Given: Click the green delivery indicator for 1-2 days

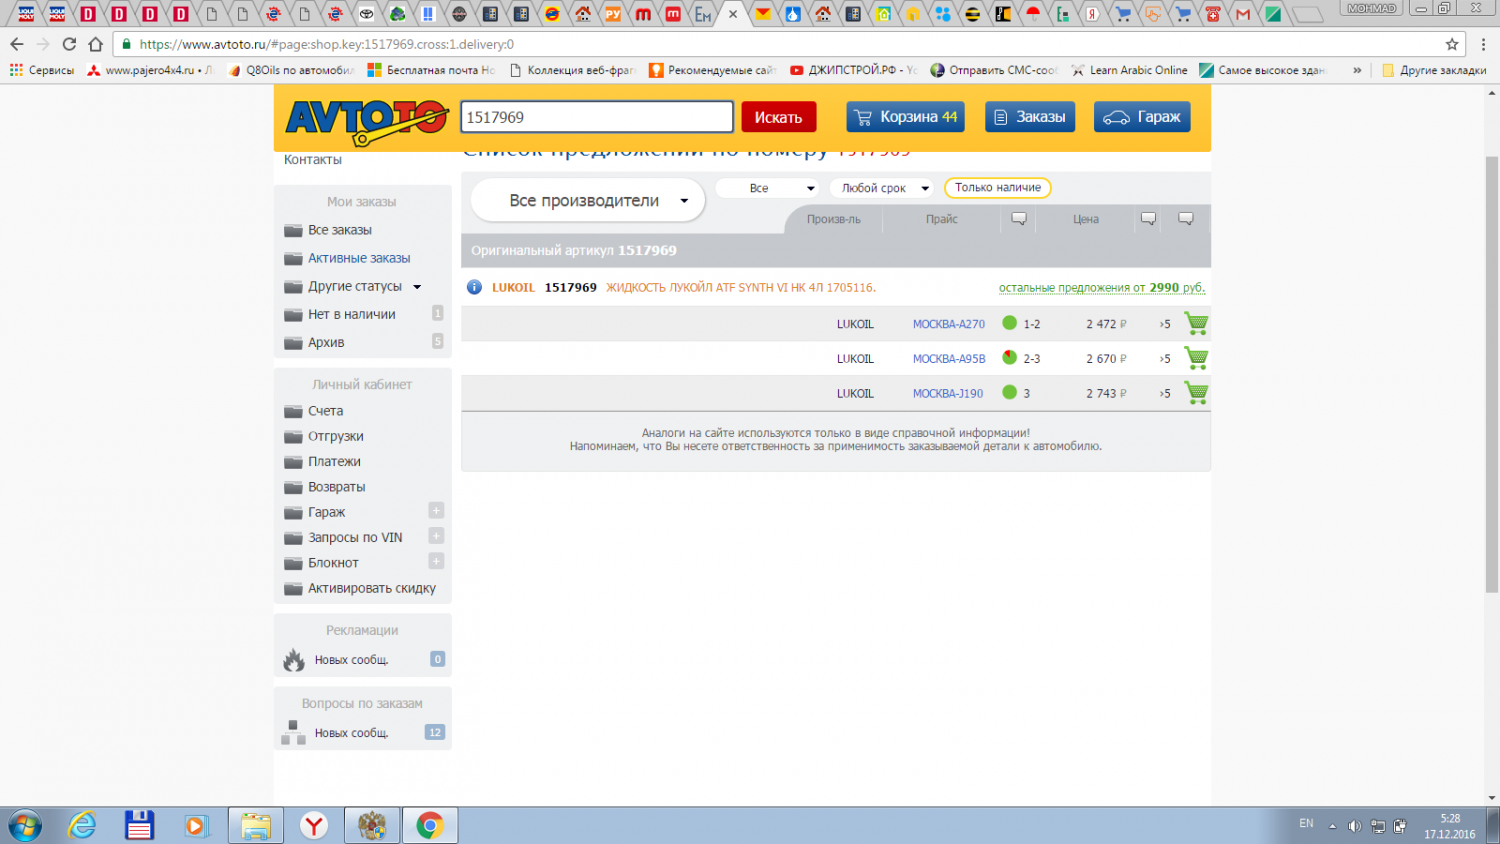Looking at the screenshot, I should (x=1010, y=323).
